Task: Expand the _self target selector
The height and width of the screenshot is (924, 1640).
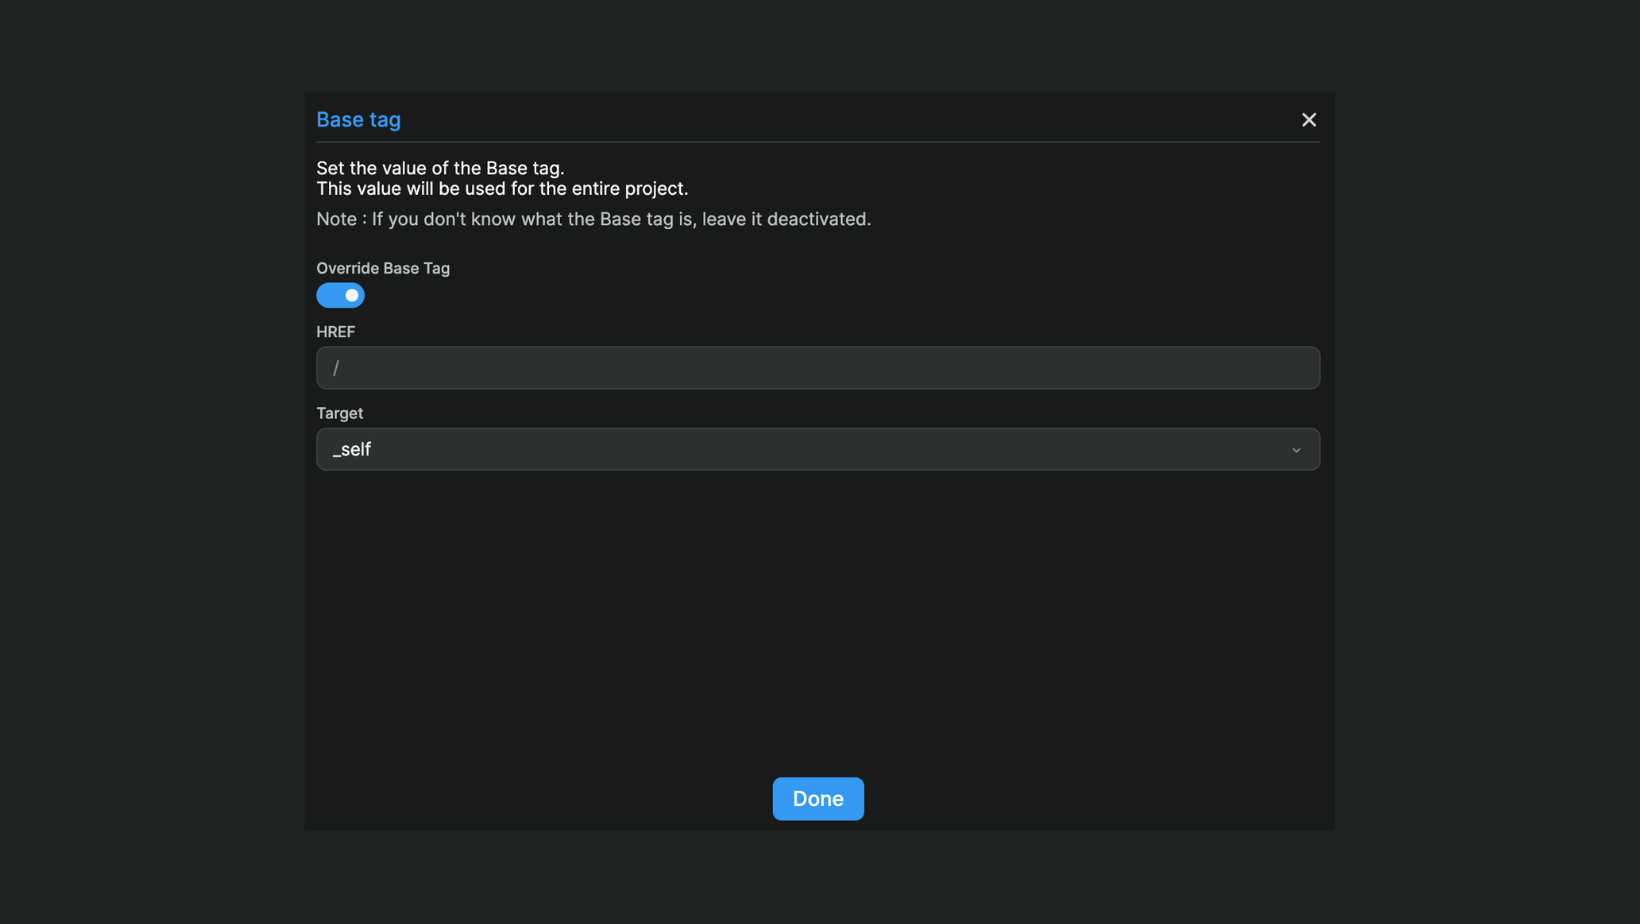Action: [x=817, y=449]
